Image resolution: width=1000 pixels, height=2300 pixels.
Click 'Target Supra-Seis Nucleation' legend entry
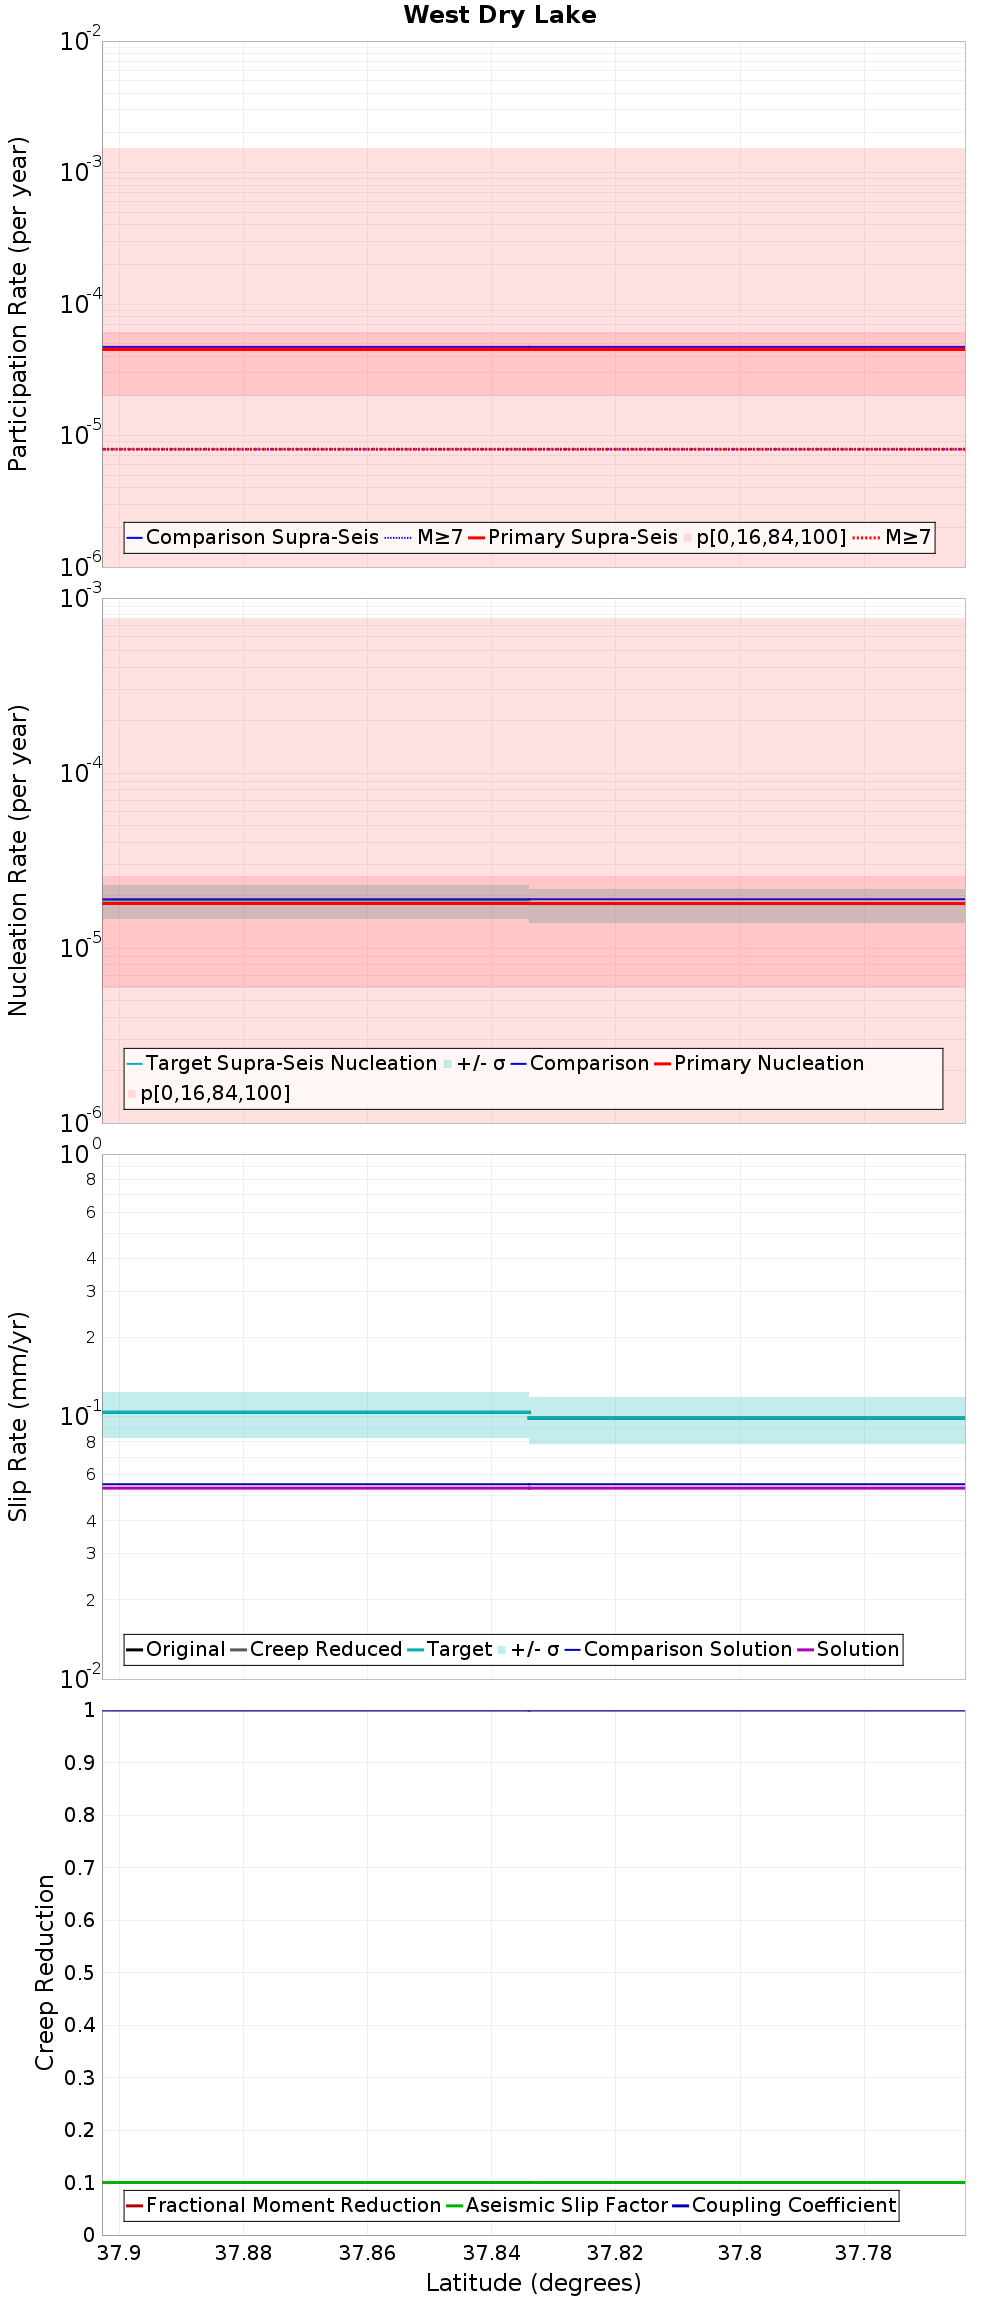click(x=282, y=1063)
